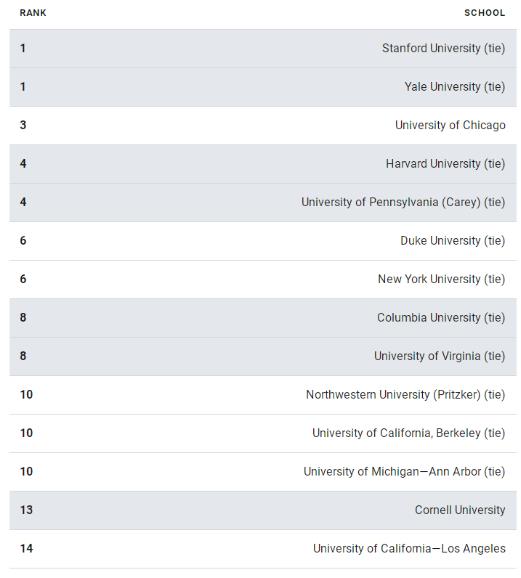Open Stanford University (tie) entry
Image resolution: width=521 pixels, height=578 pixels.
pos(443,48)
